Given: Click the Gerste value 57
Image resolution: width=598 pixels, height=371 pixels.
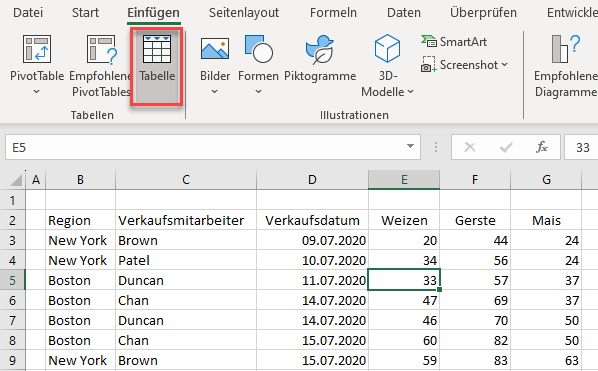Looking at the screenshot, I should (x=475, y=280).
